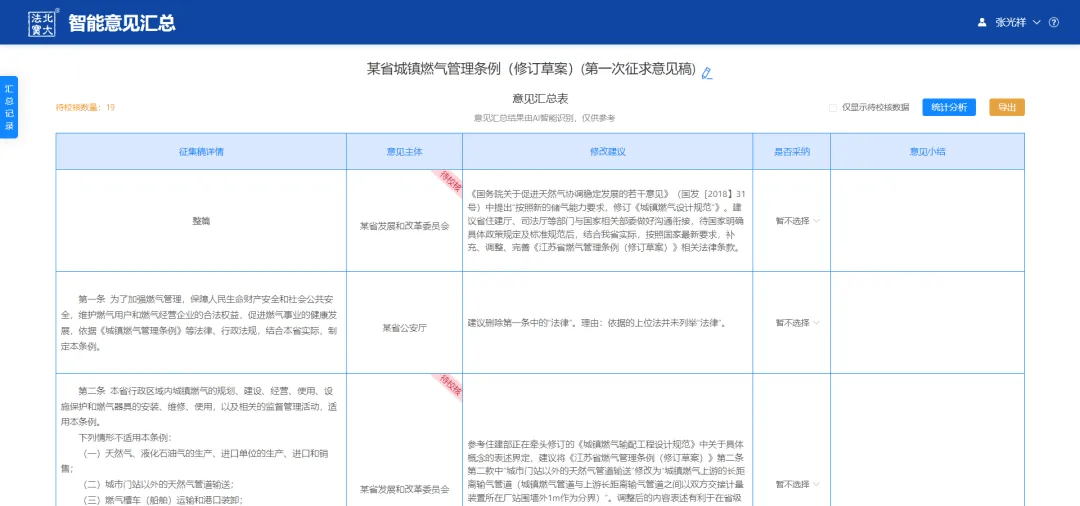The height and width of the screenshot is (506, 1080).
Task: Click the 意见小结 cell for 某省公安厅 row
Action: point(927,323)
